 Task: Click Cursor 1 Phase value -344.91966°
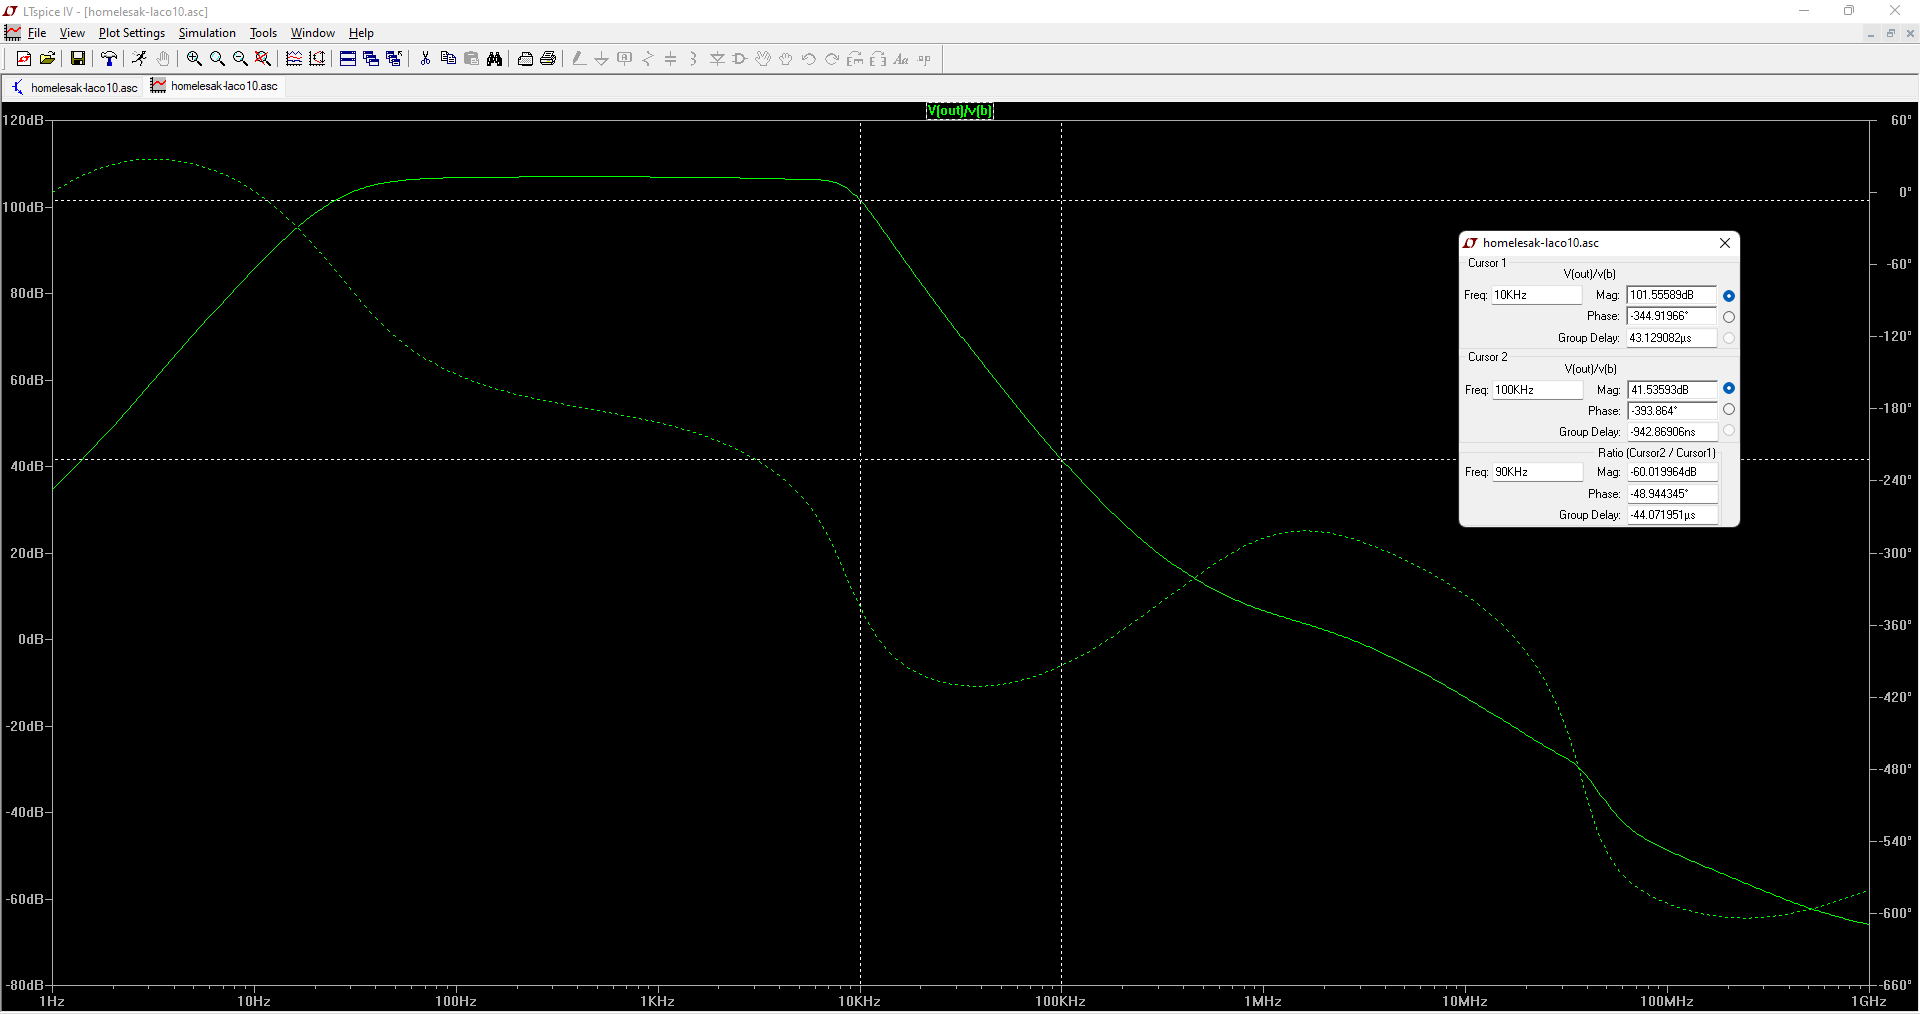(1672, 316)
